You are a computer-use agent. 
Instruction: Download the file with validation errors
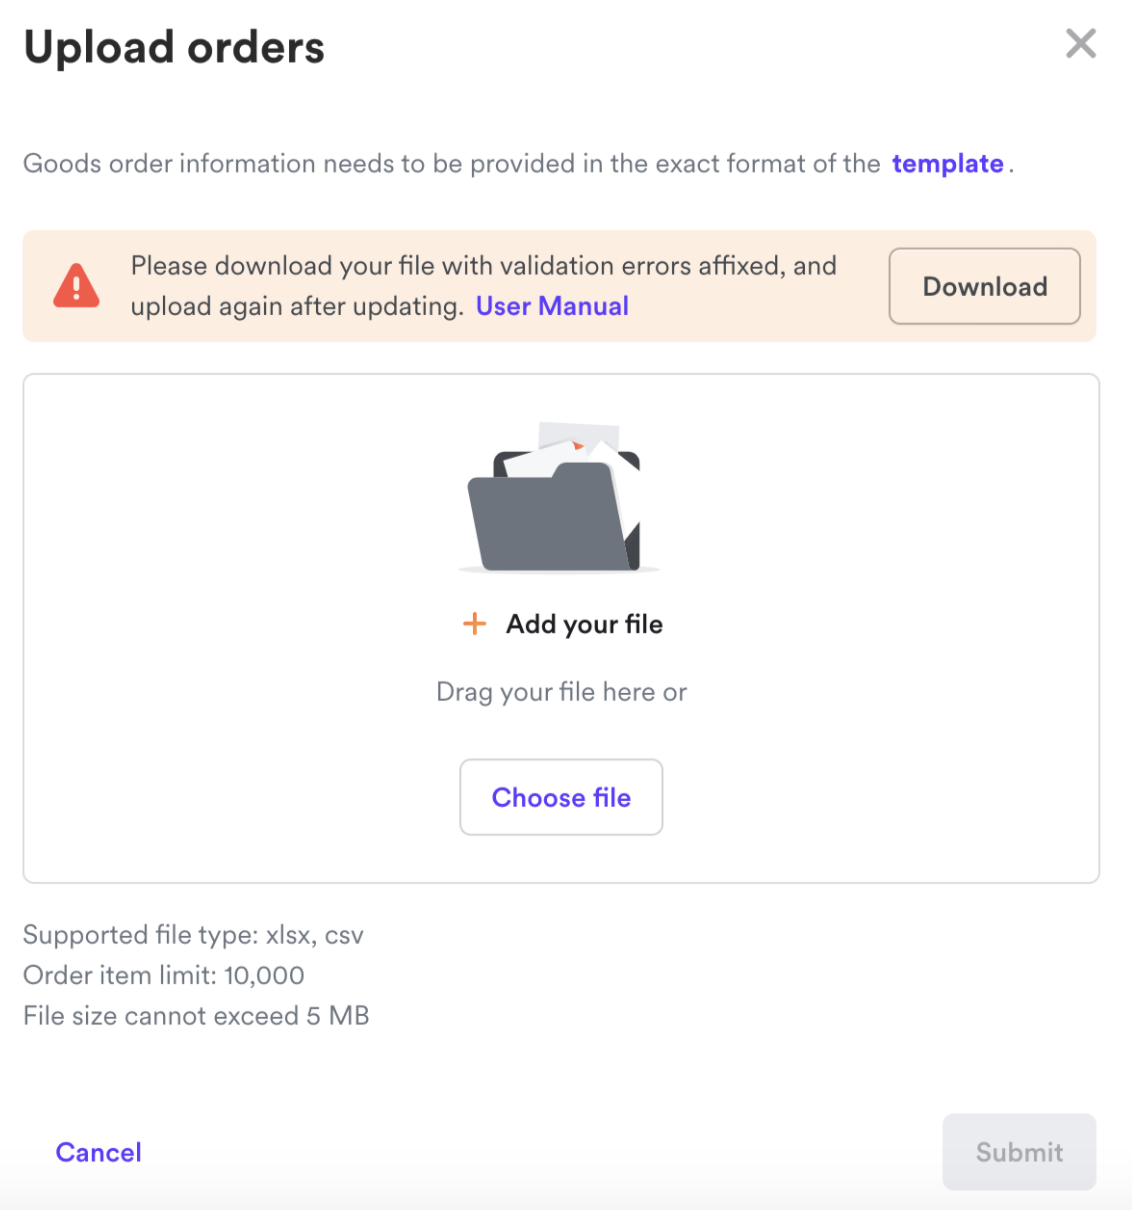[984, 286]
